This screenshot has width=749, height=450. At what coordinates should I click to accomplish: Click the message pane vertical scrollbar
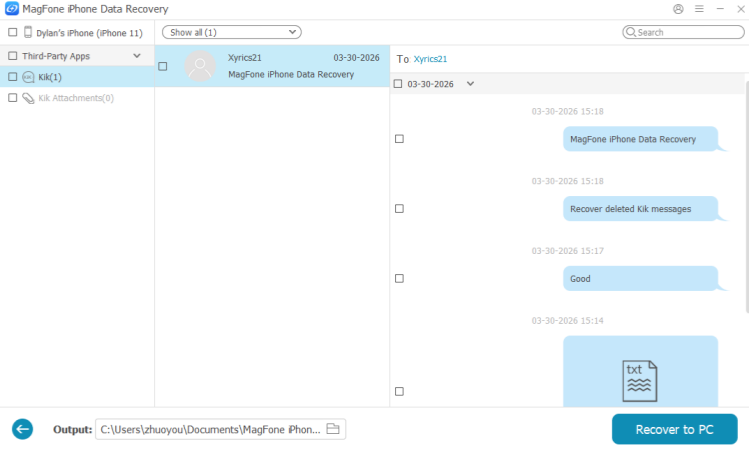747,196
